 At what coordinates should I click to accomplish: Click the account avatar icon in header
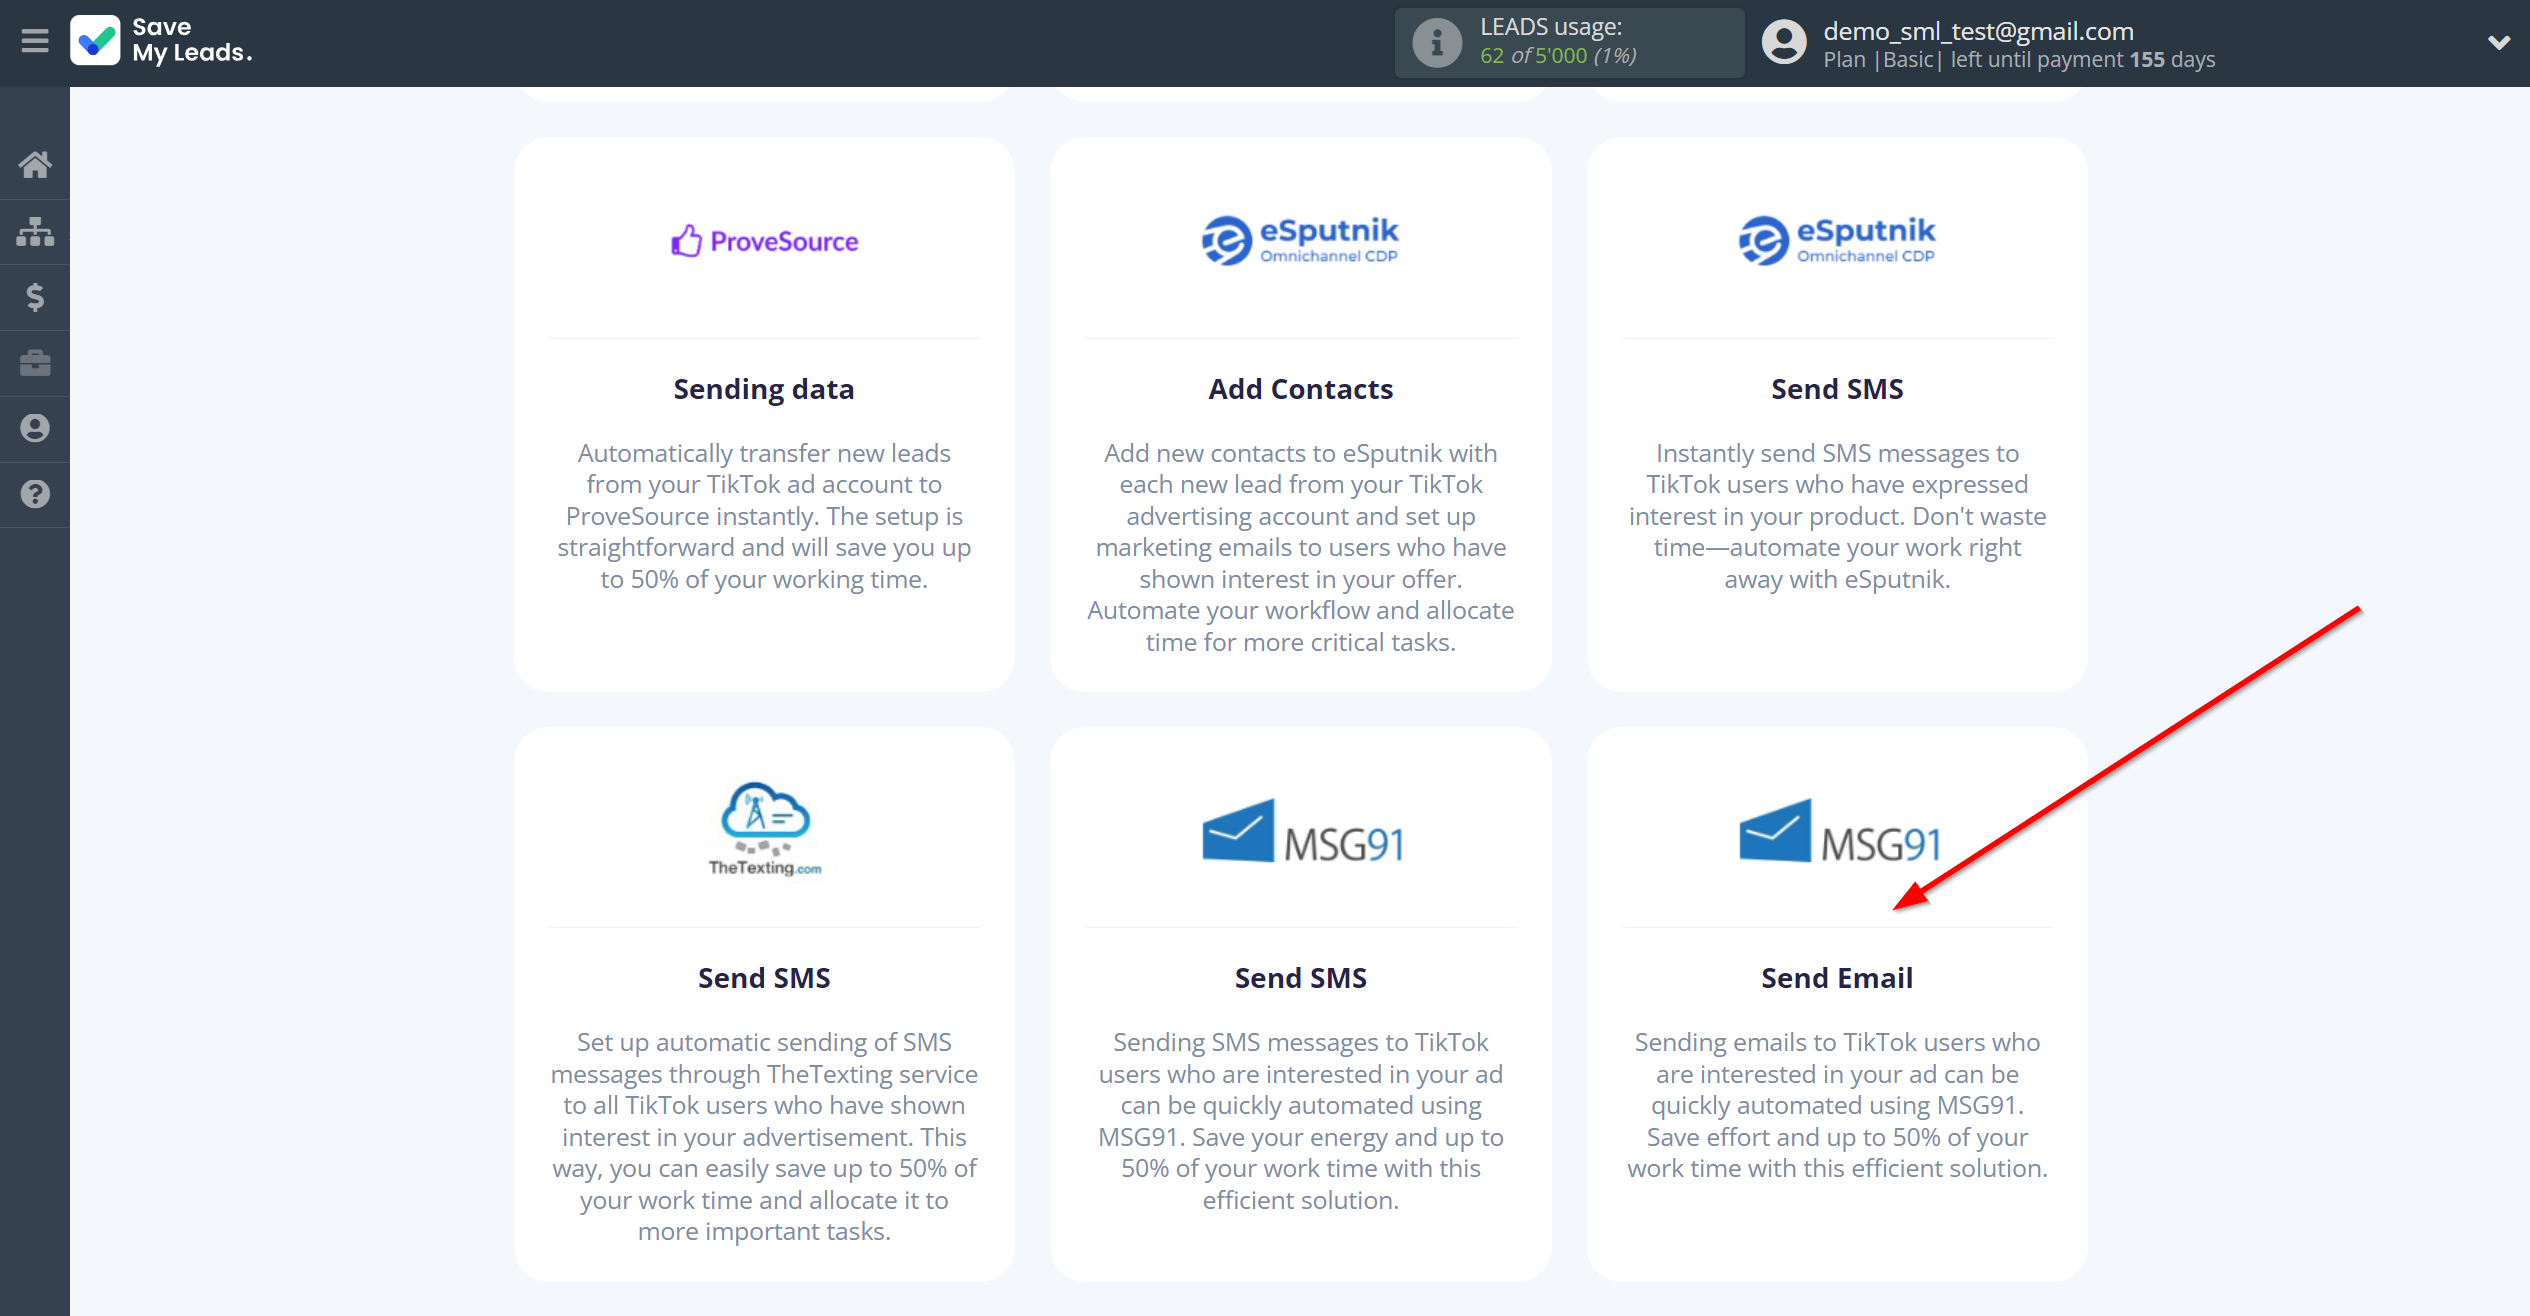[x=1785, y=43]
